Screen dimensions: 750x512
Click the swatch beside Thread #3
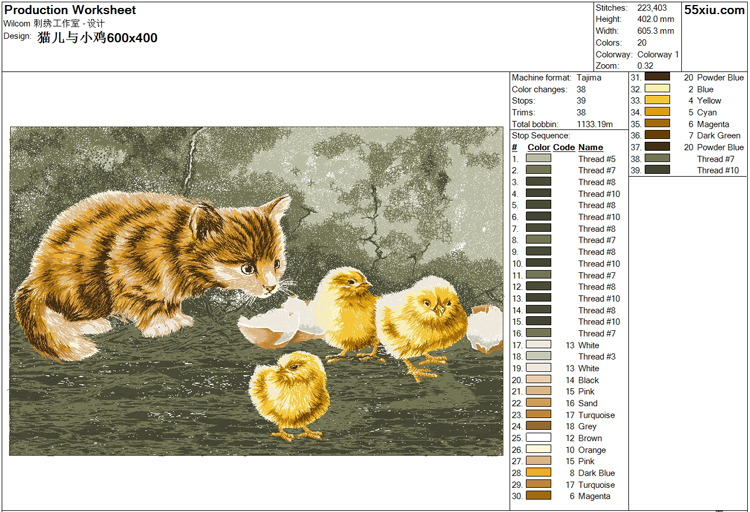click(x=538, y=356)
